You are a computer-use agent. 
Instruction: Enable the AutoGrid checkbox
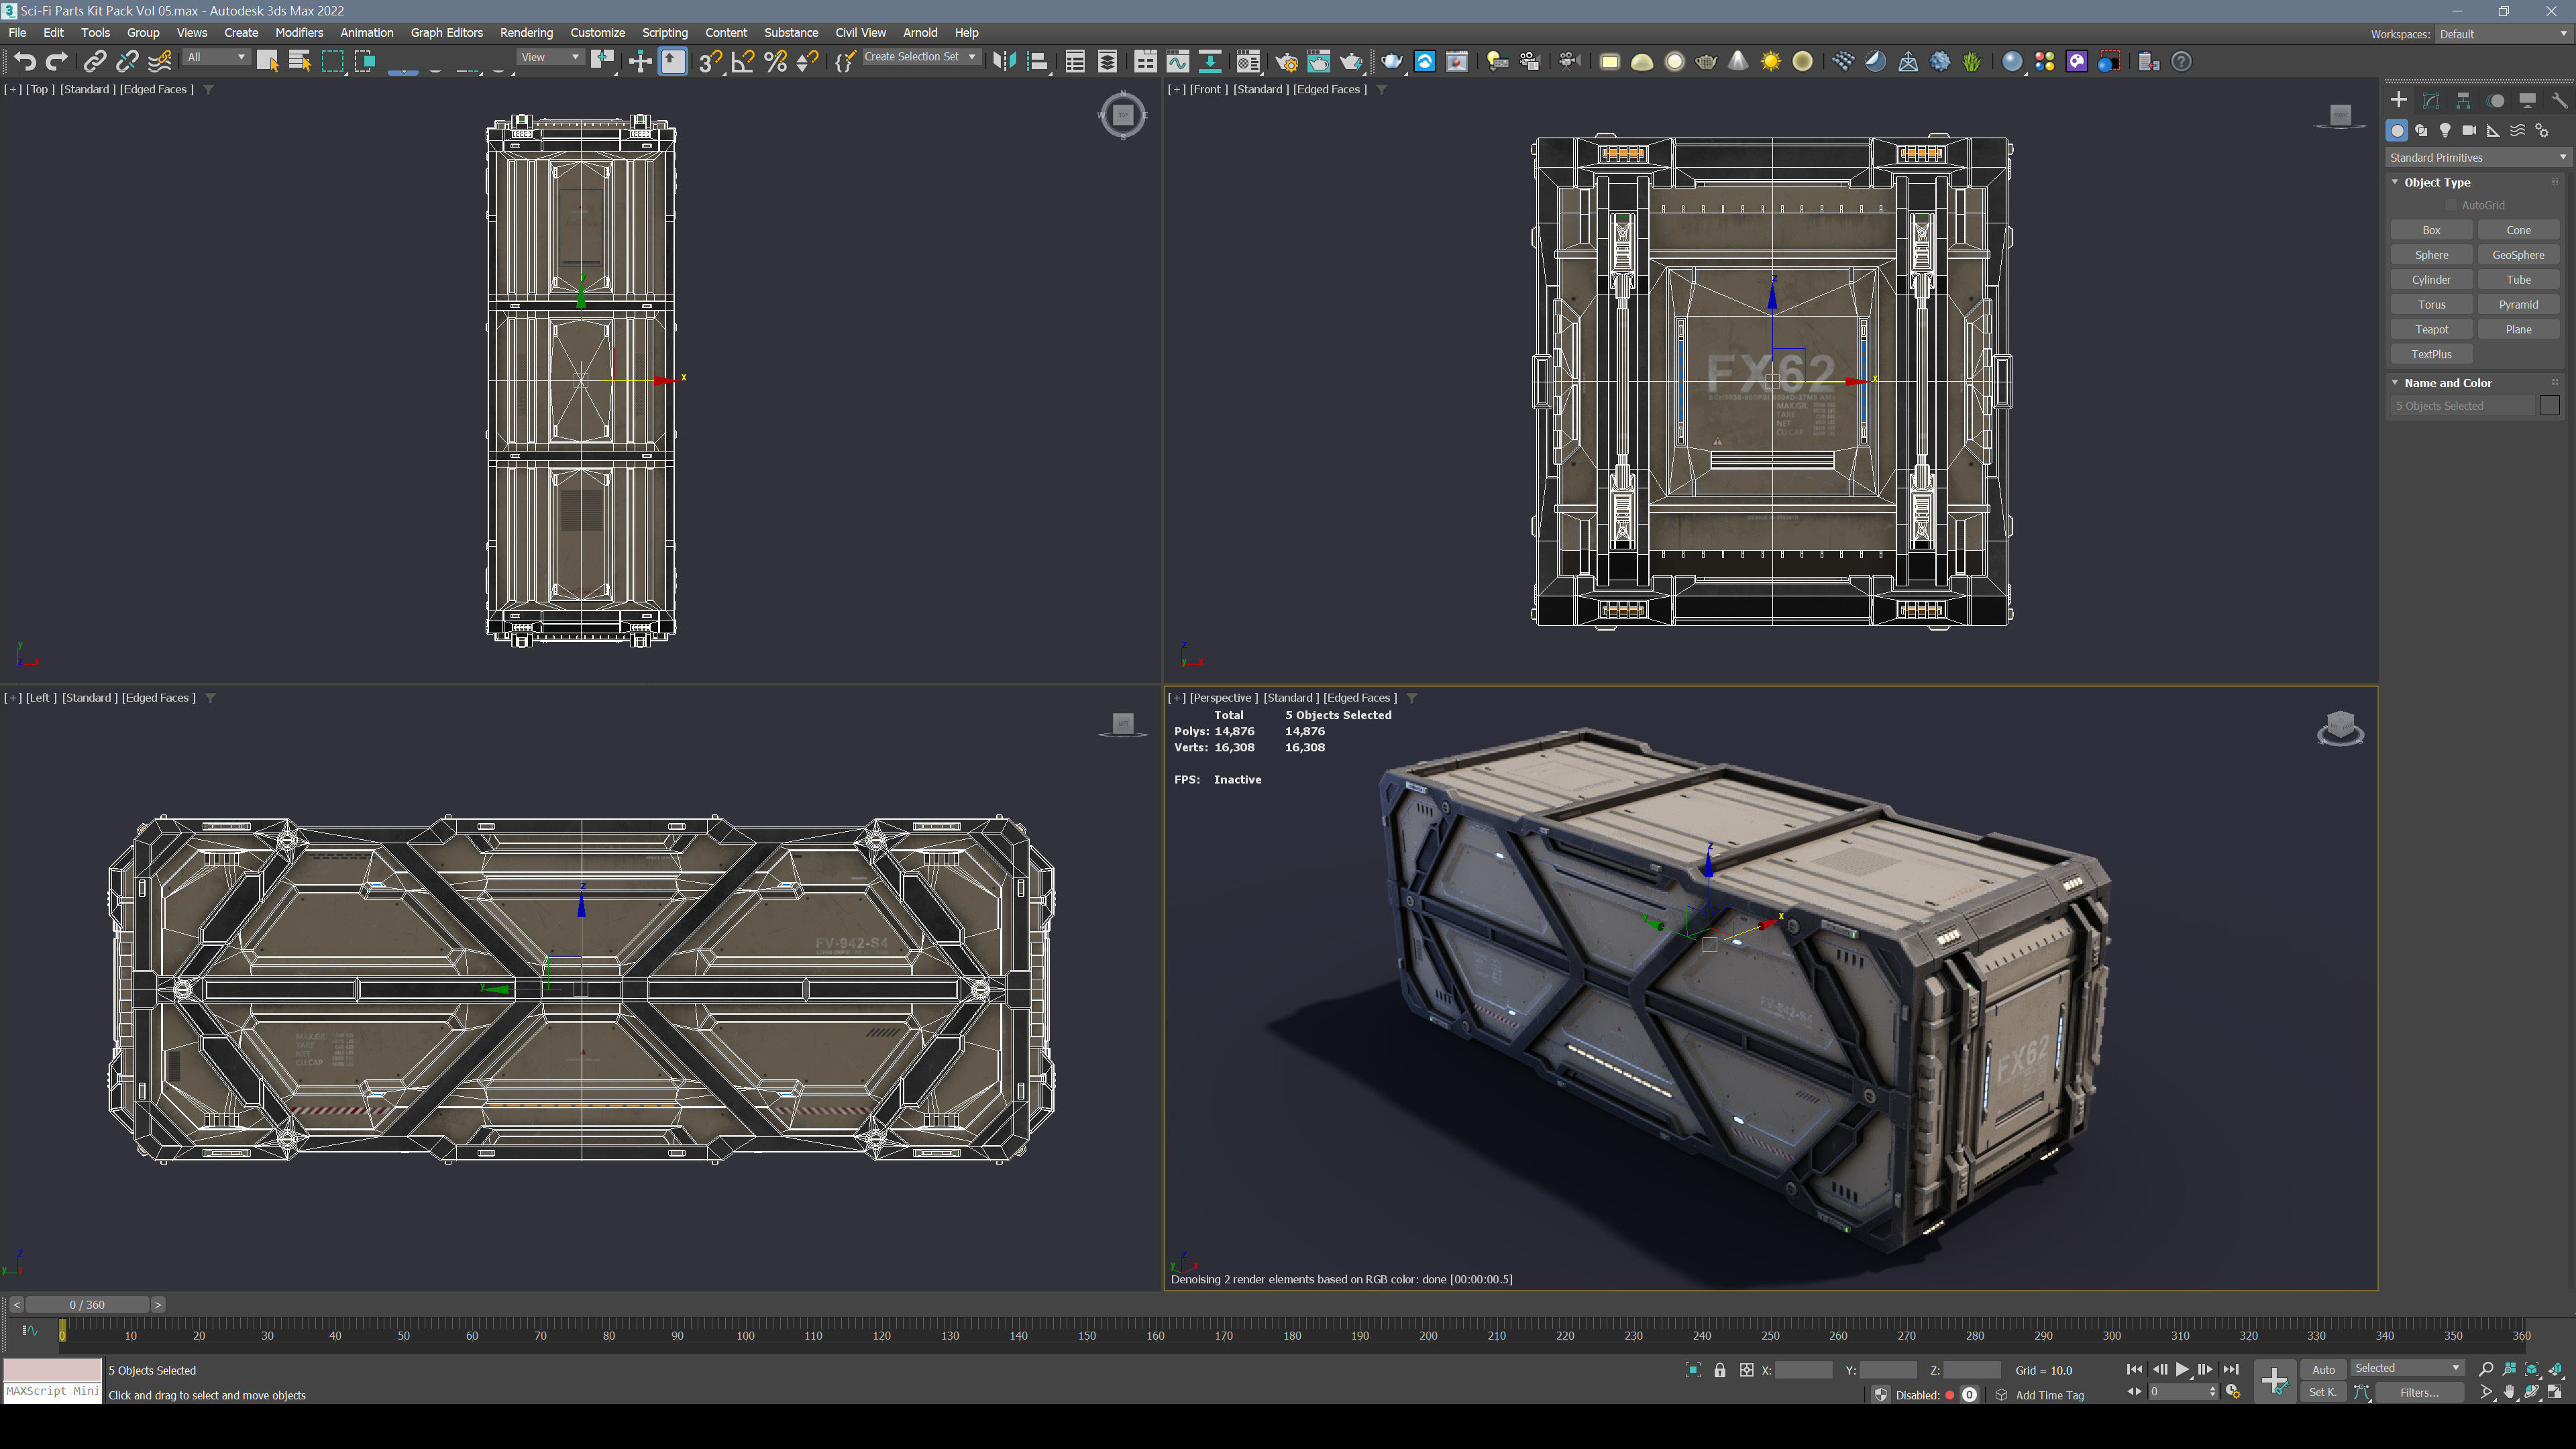(x=2451, y=205)
